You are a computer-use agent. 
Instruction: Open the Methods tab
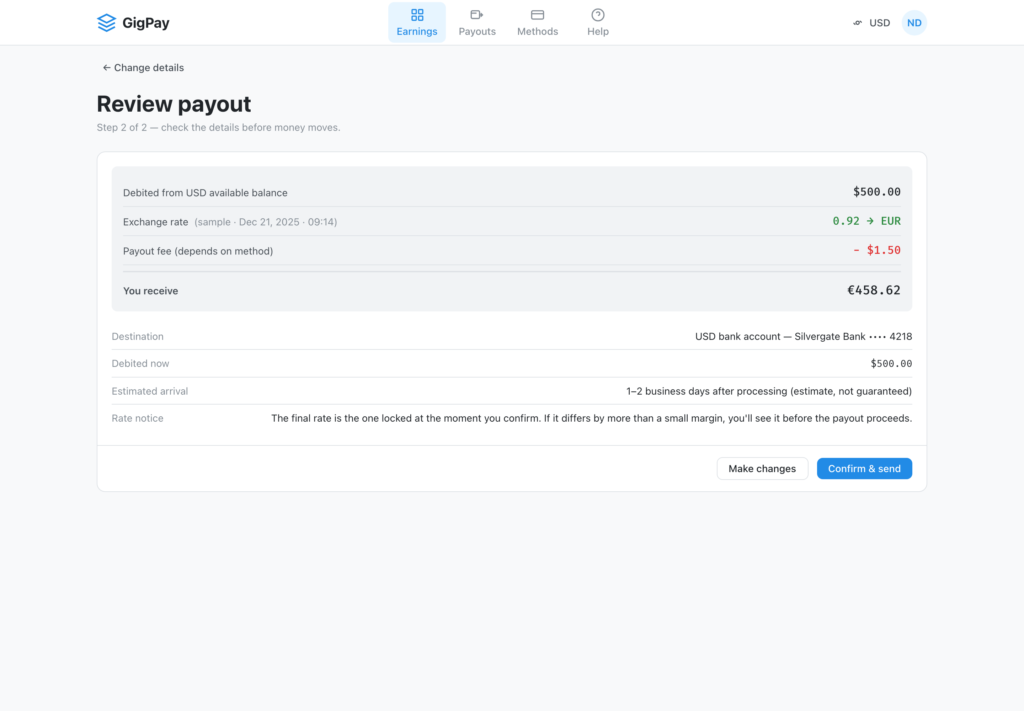[x=537, y=23]
